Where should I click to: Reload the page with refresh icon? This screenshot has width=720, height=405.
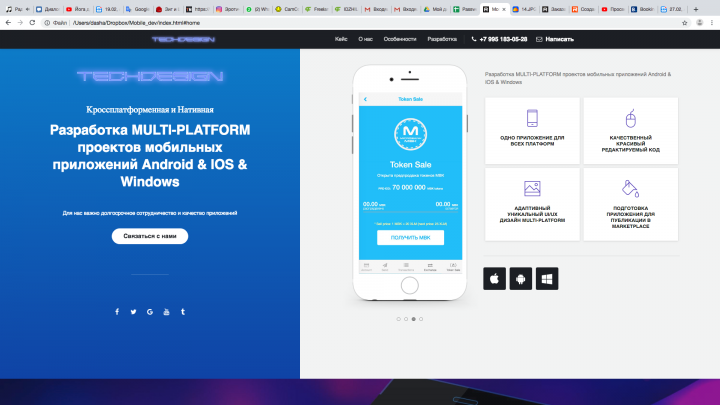point(32,22)
